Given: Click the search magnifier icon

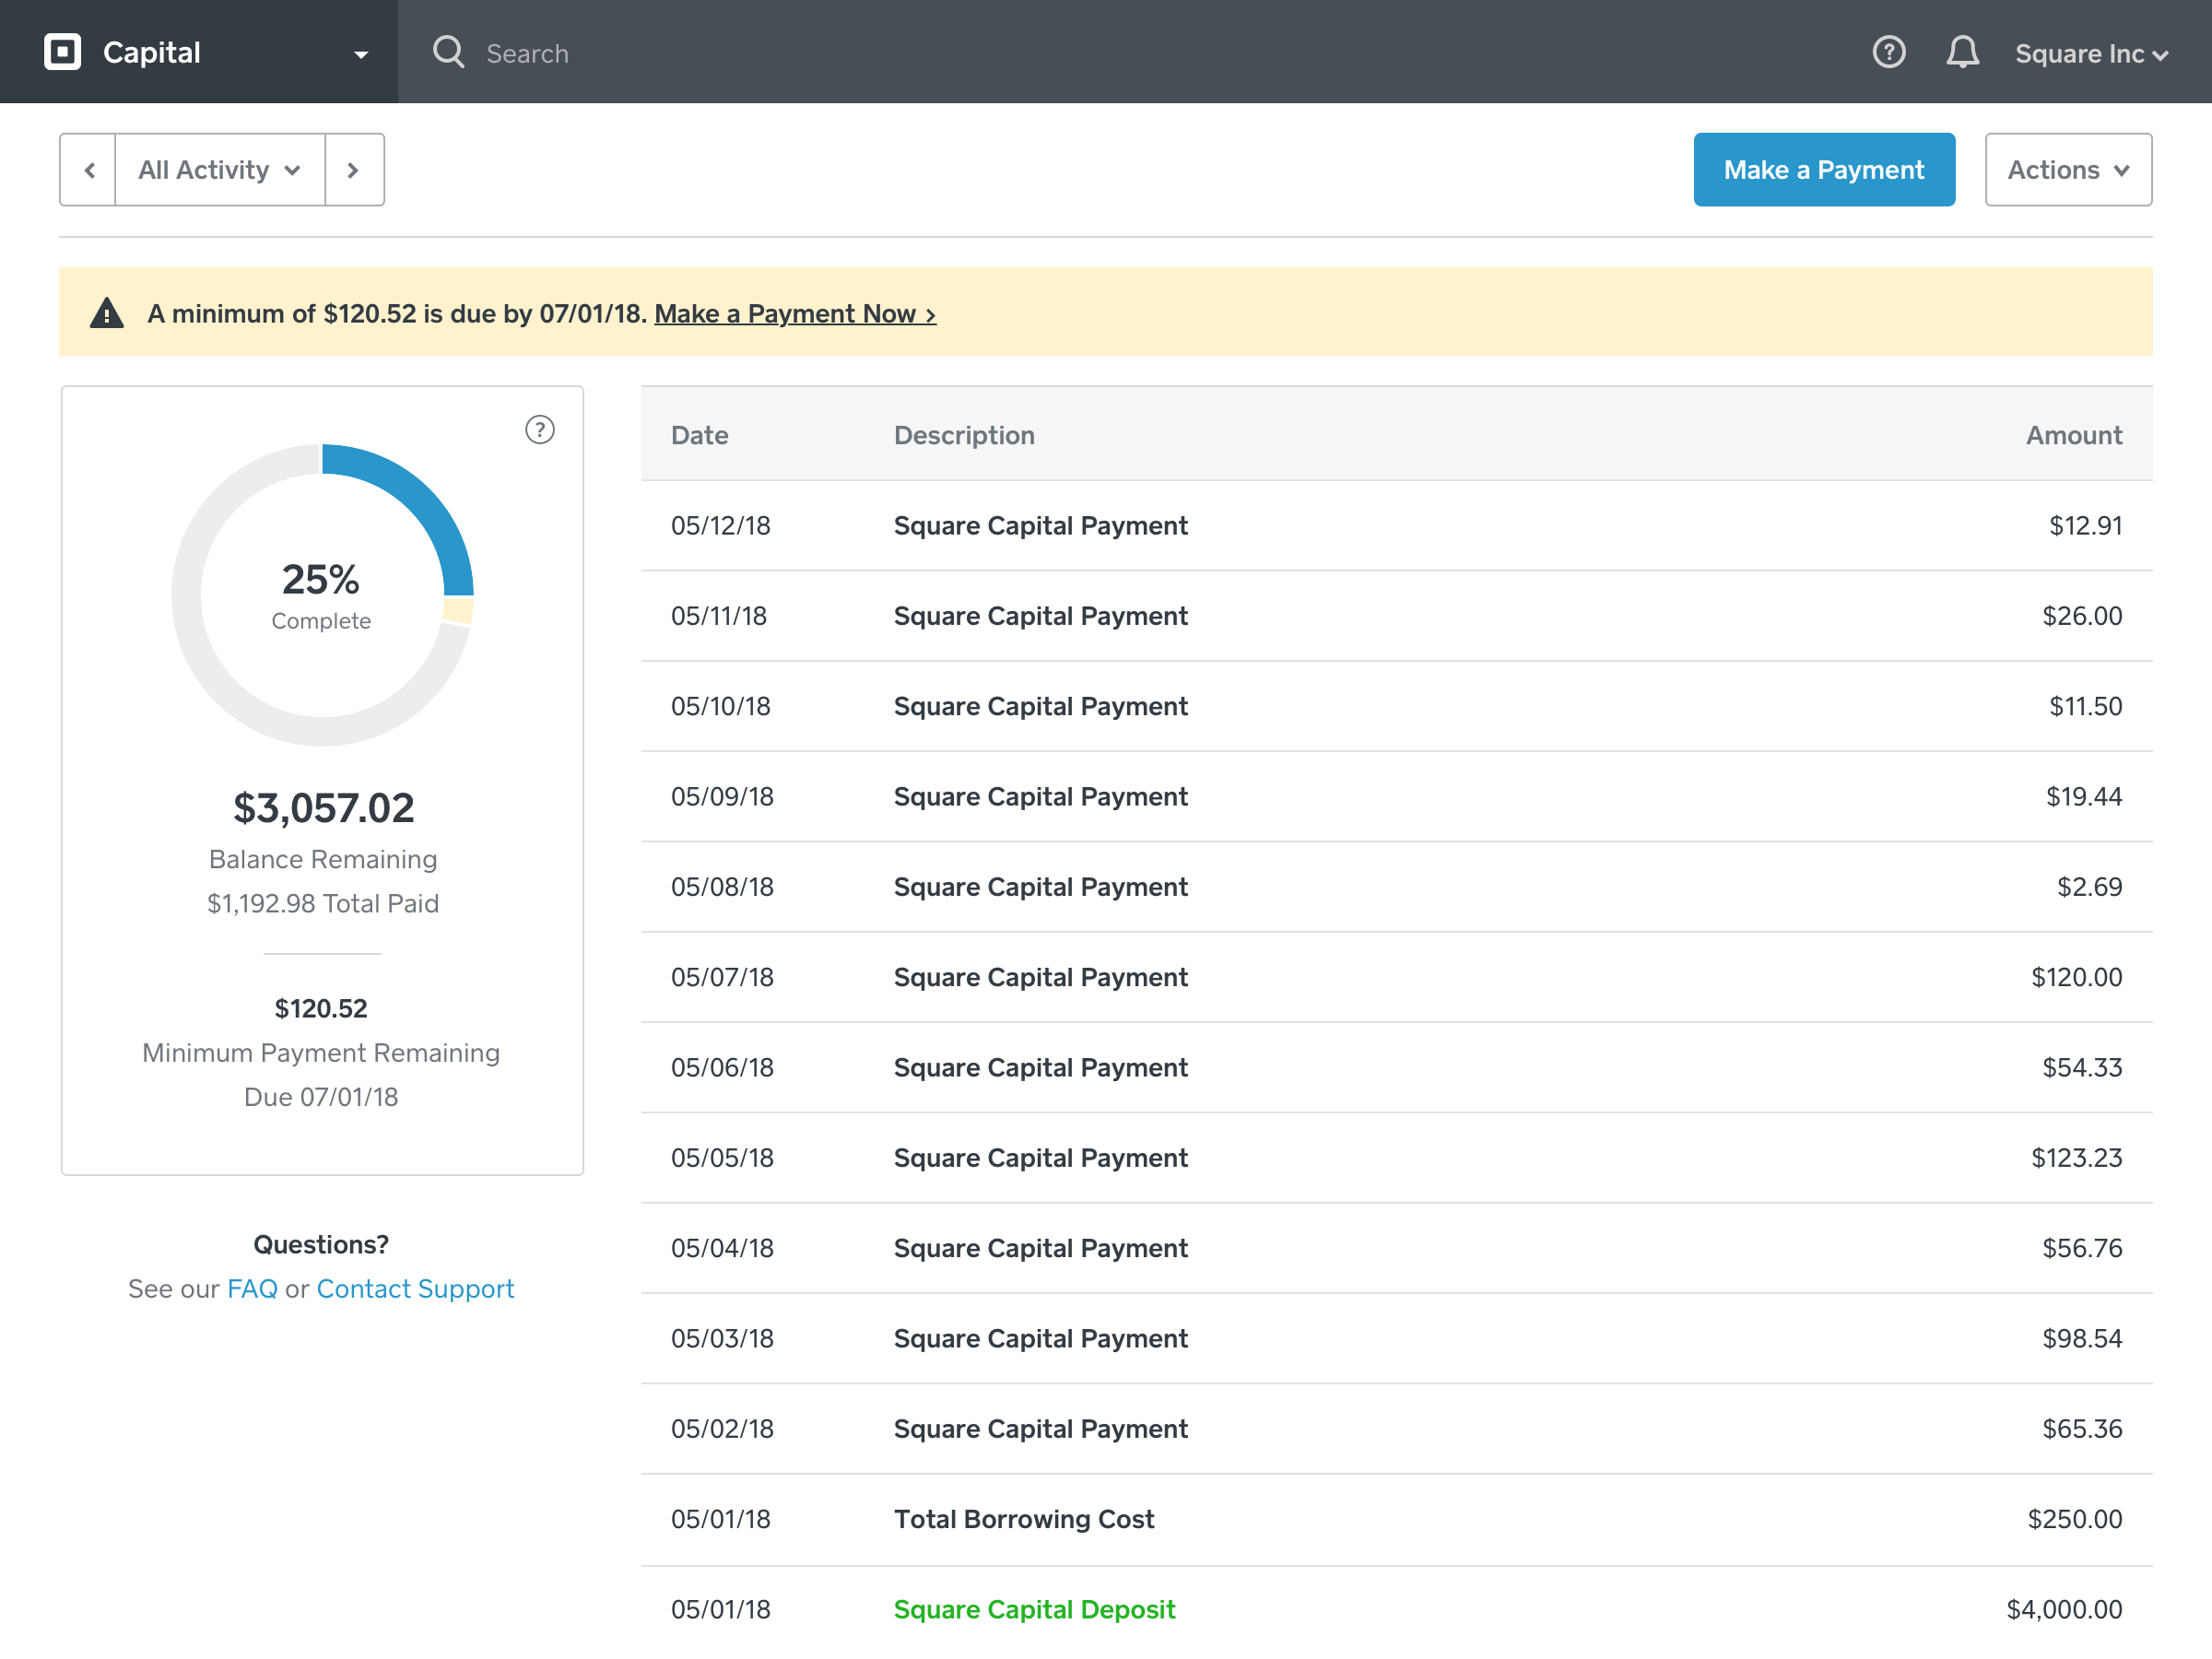Looking at the screenshot, I should coord(449,52).
